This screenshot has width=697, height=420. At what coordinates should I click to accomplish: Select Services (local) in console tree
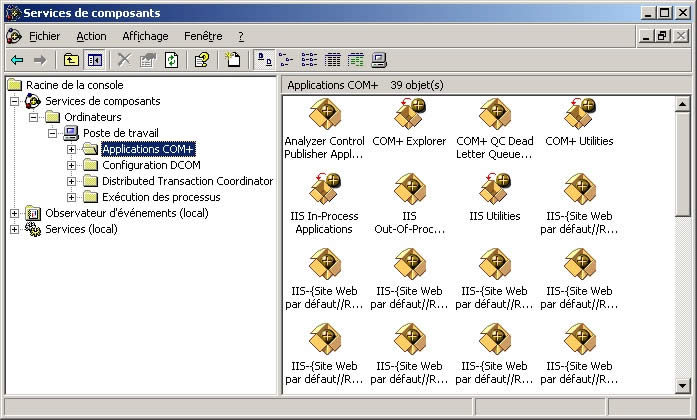pos(83,229)
